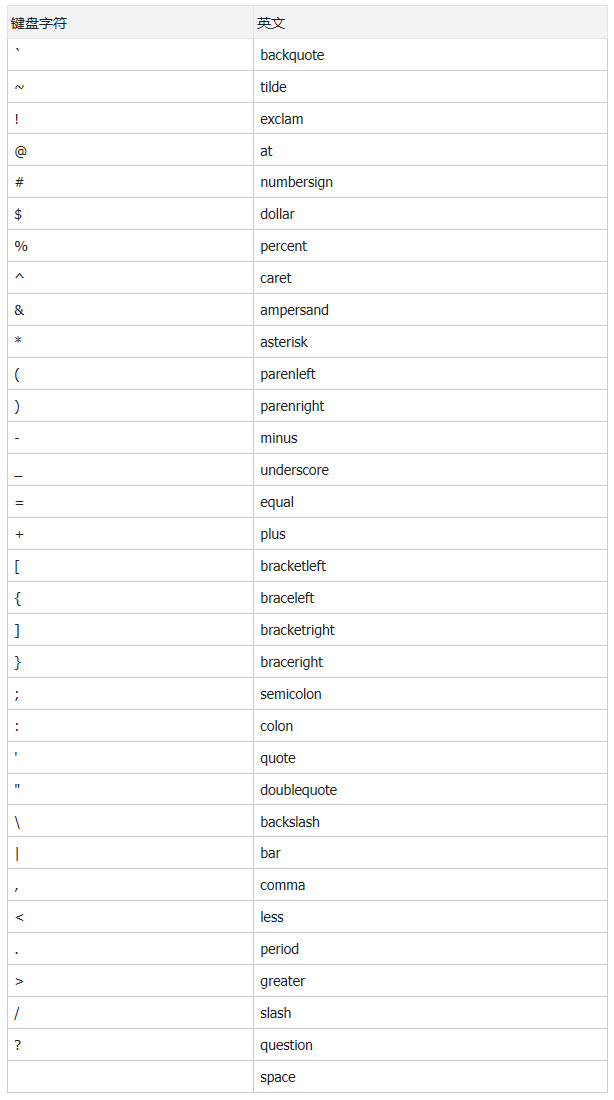Click the 'asterisk' table cell
The image size is (614, 1100).
coord(284,342)
